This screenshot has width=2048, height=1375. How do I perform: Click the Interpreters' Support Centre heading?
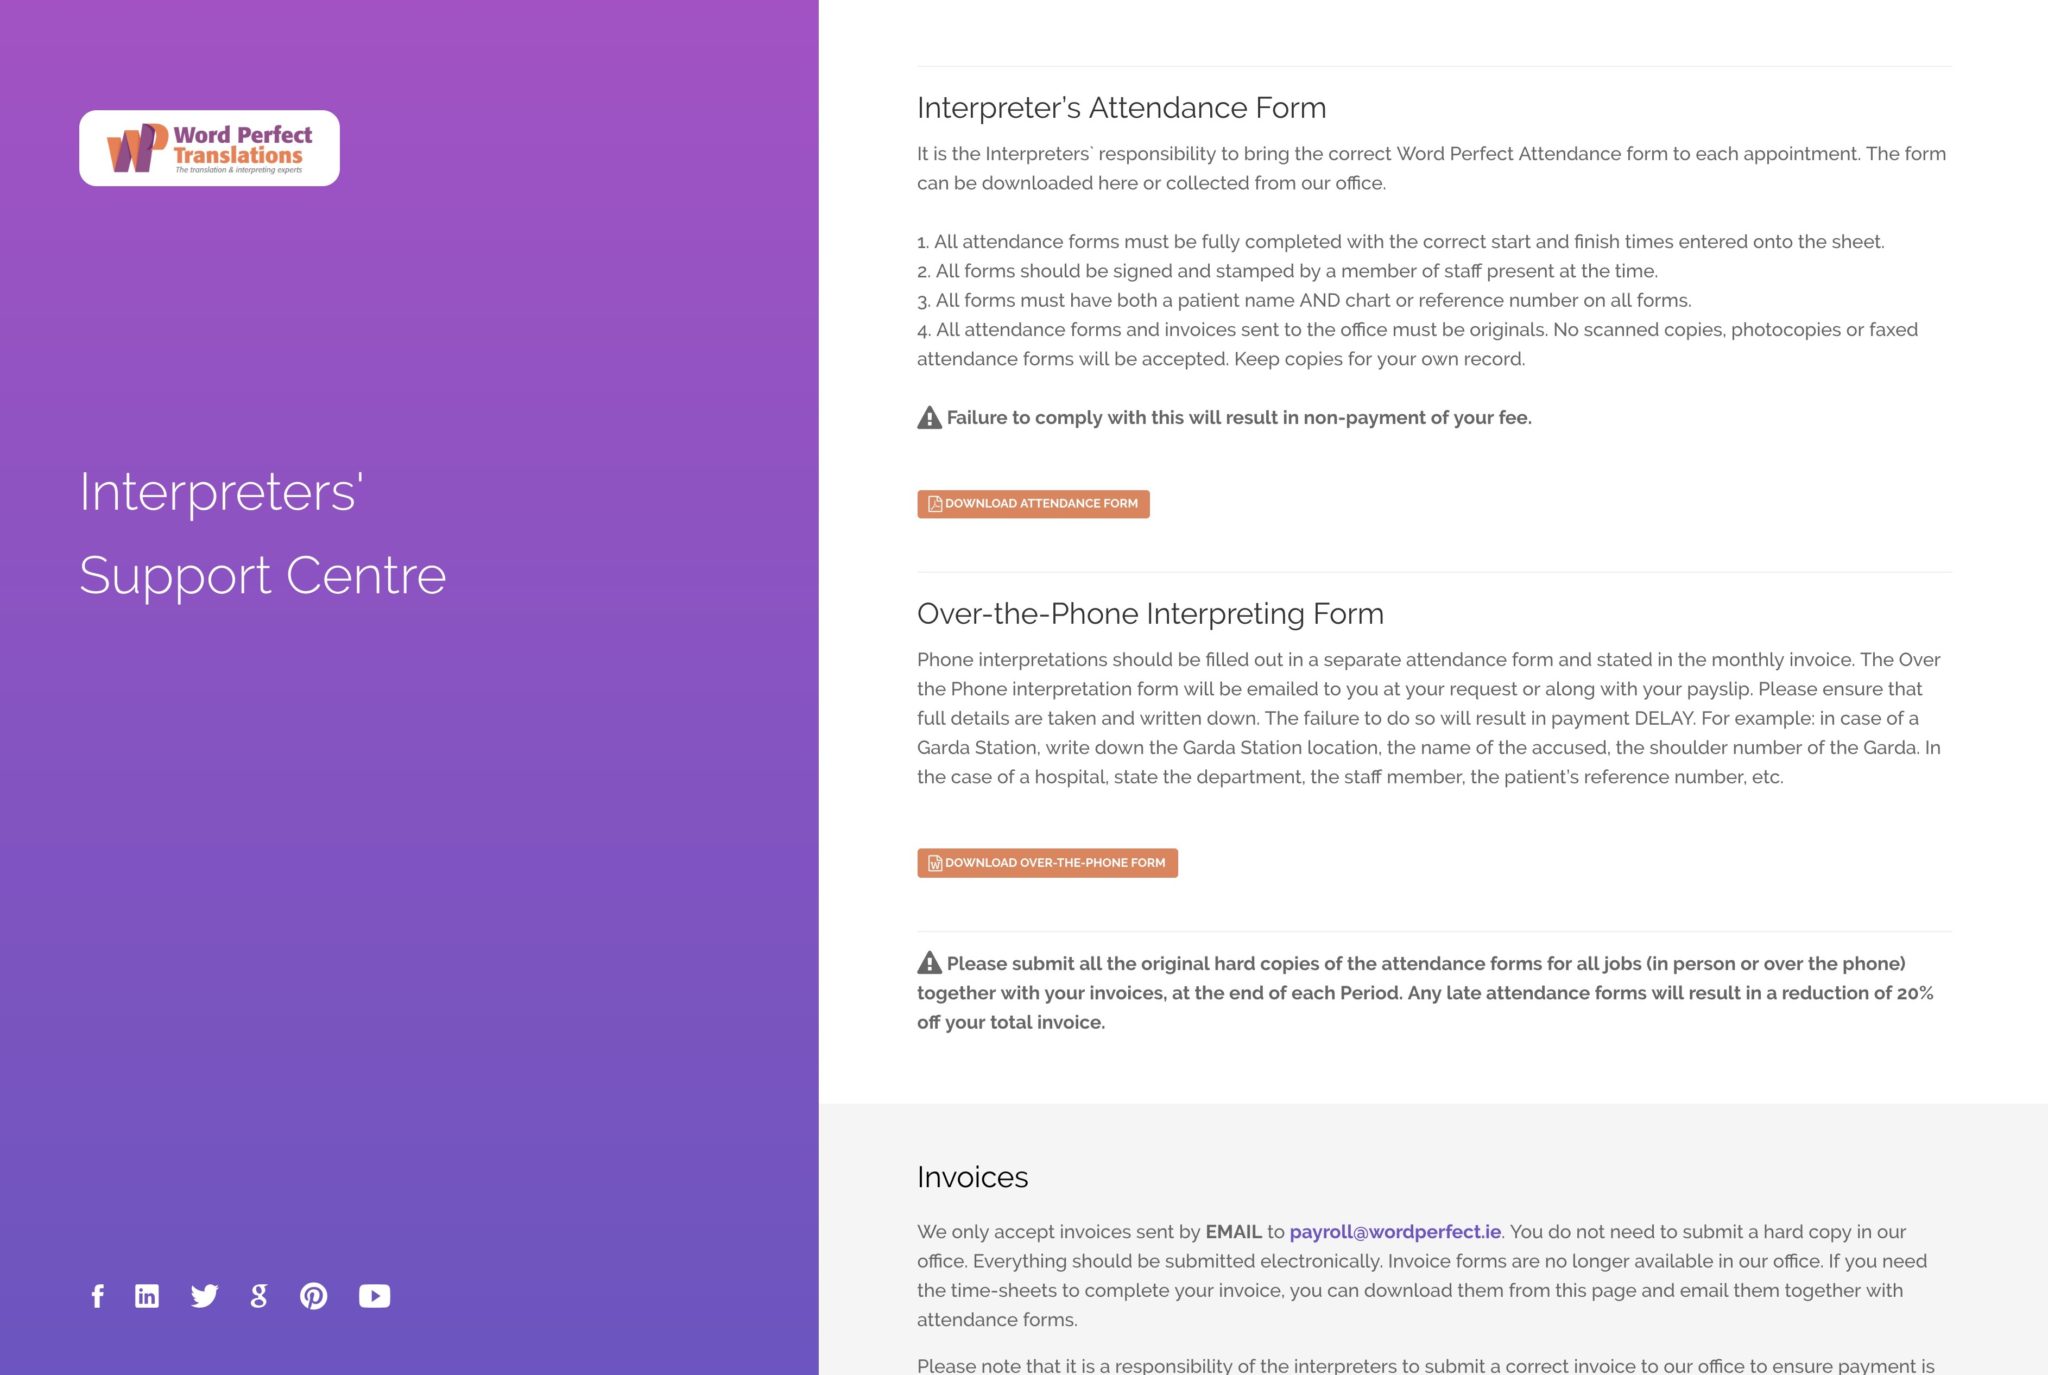click(262, 533)
